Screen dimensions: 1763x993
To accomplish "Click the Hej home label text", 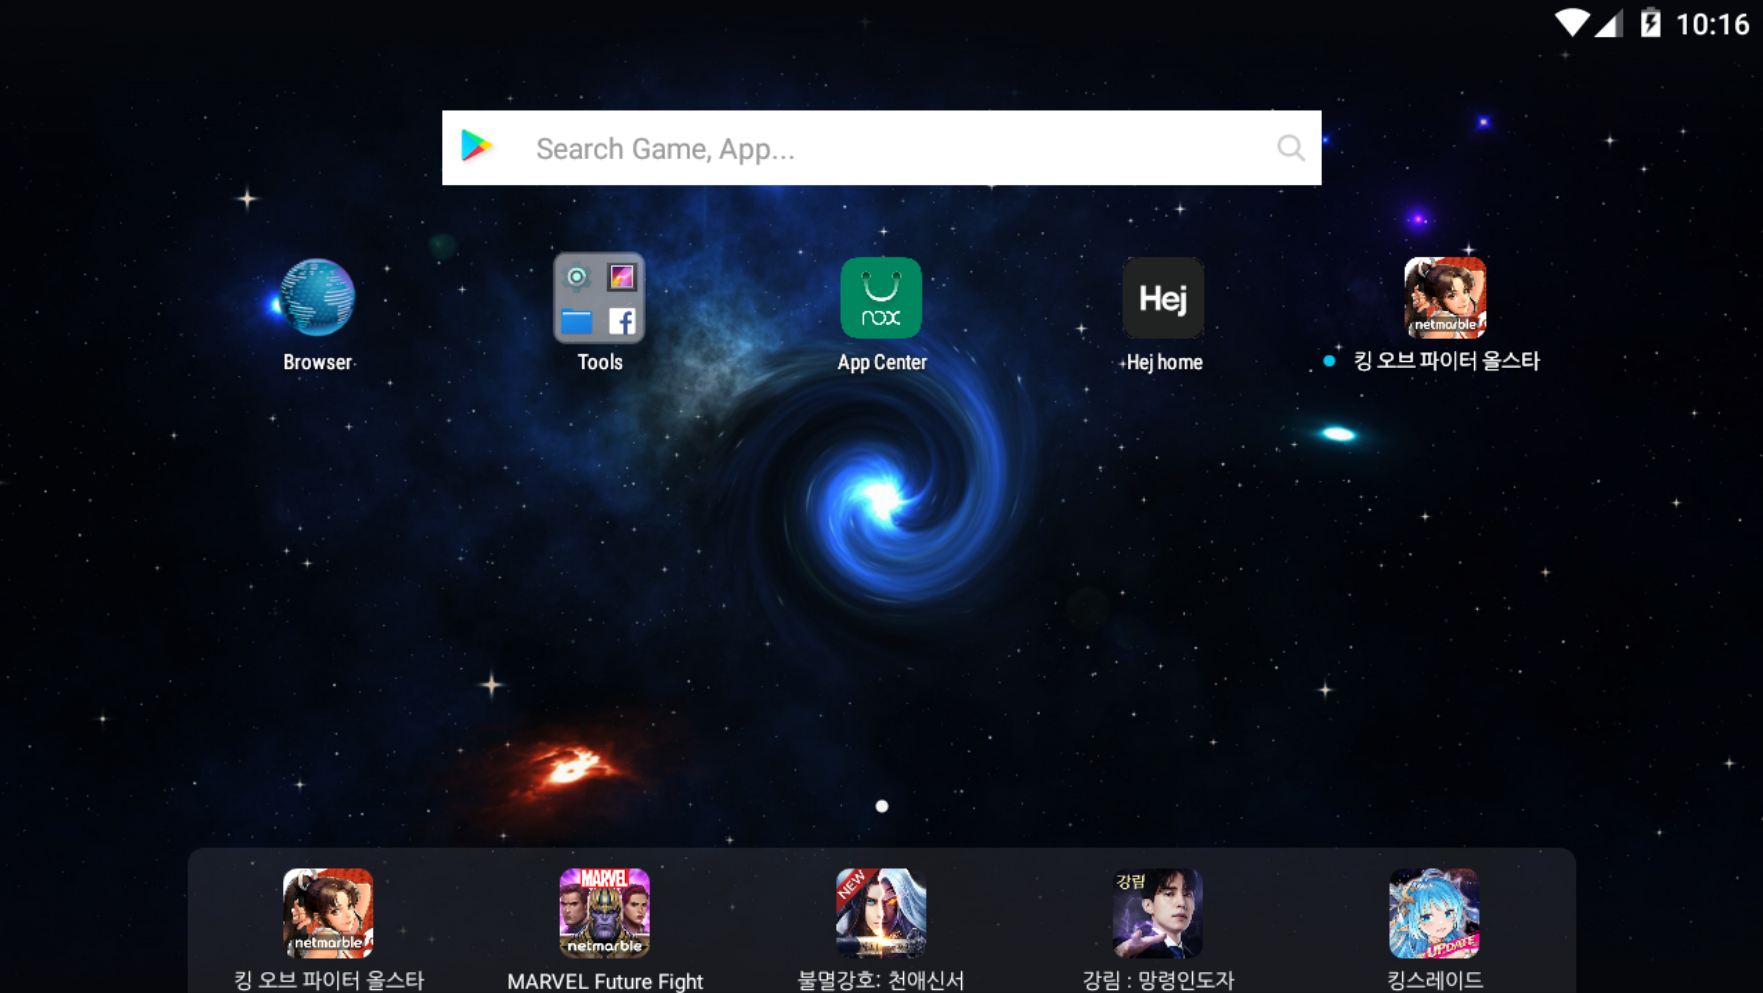I will pos(1164,362).
